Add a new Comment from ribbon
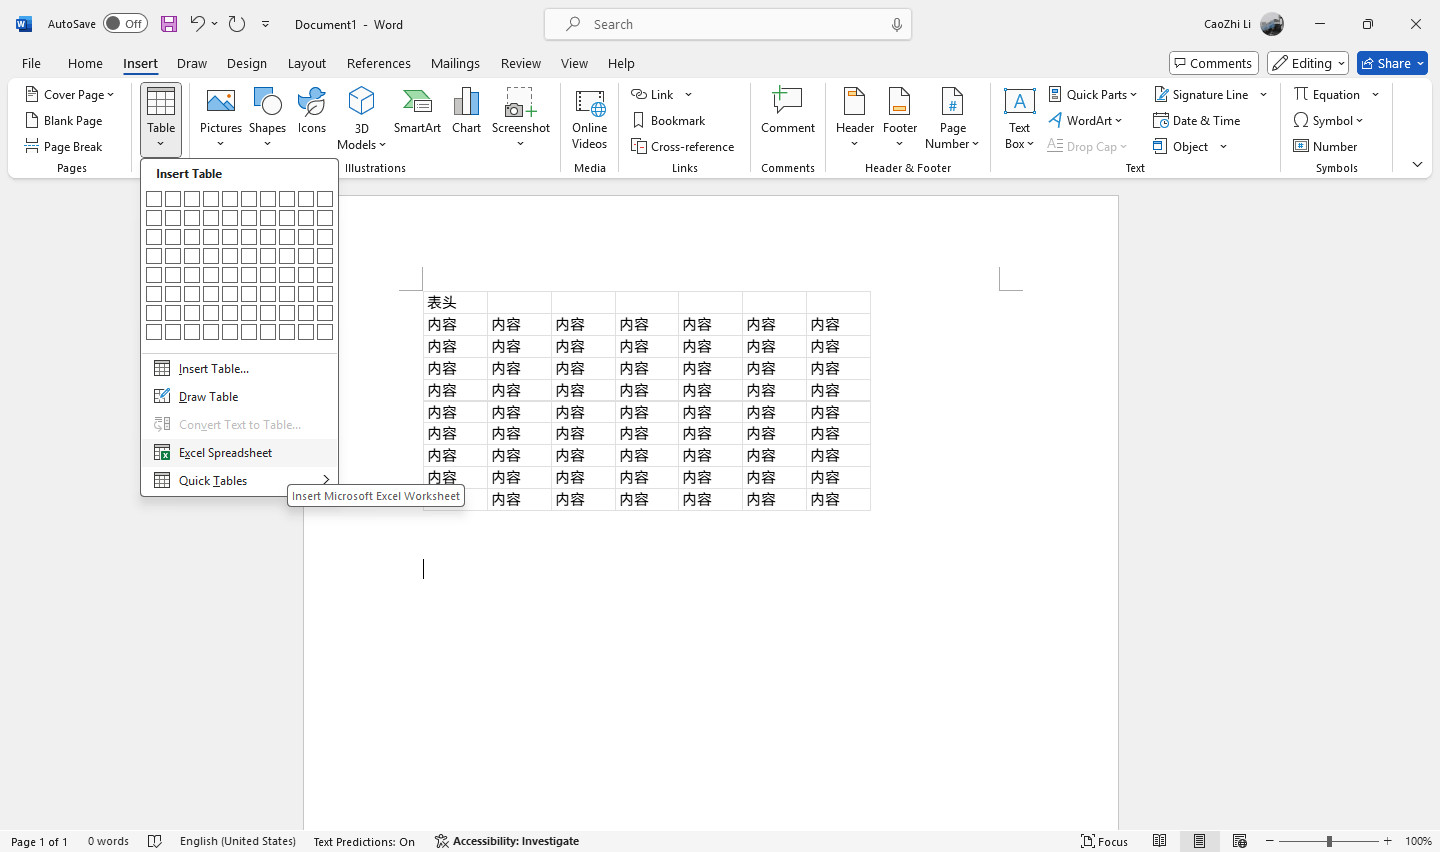The width and height of the screenshot is (1440, 852). (x=788, y=111)
